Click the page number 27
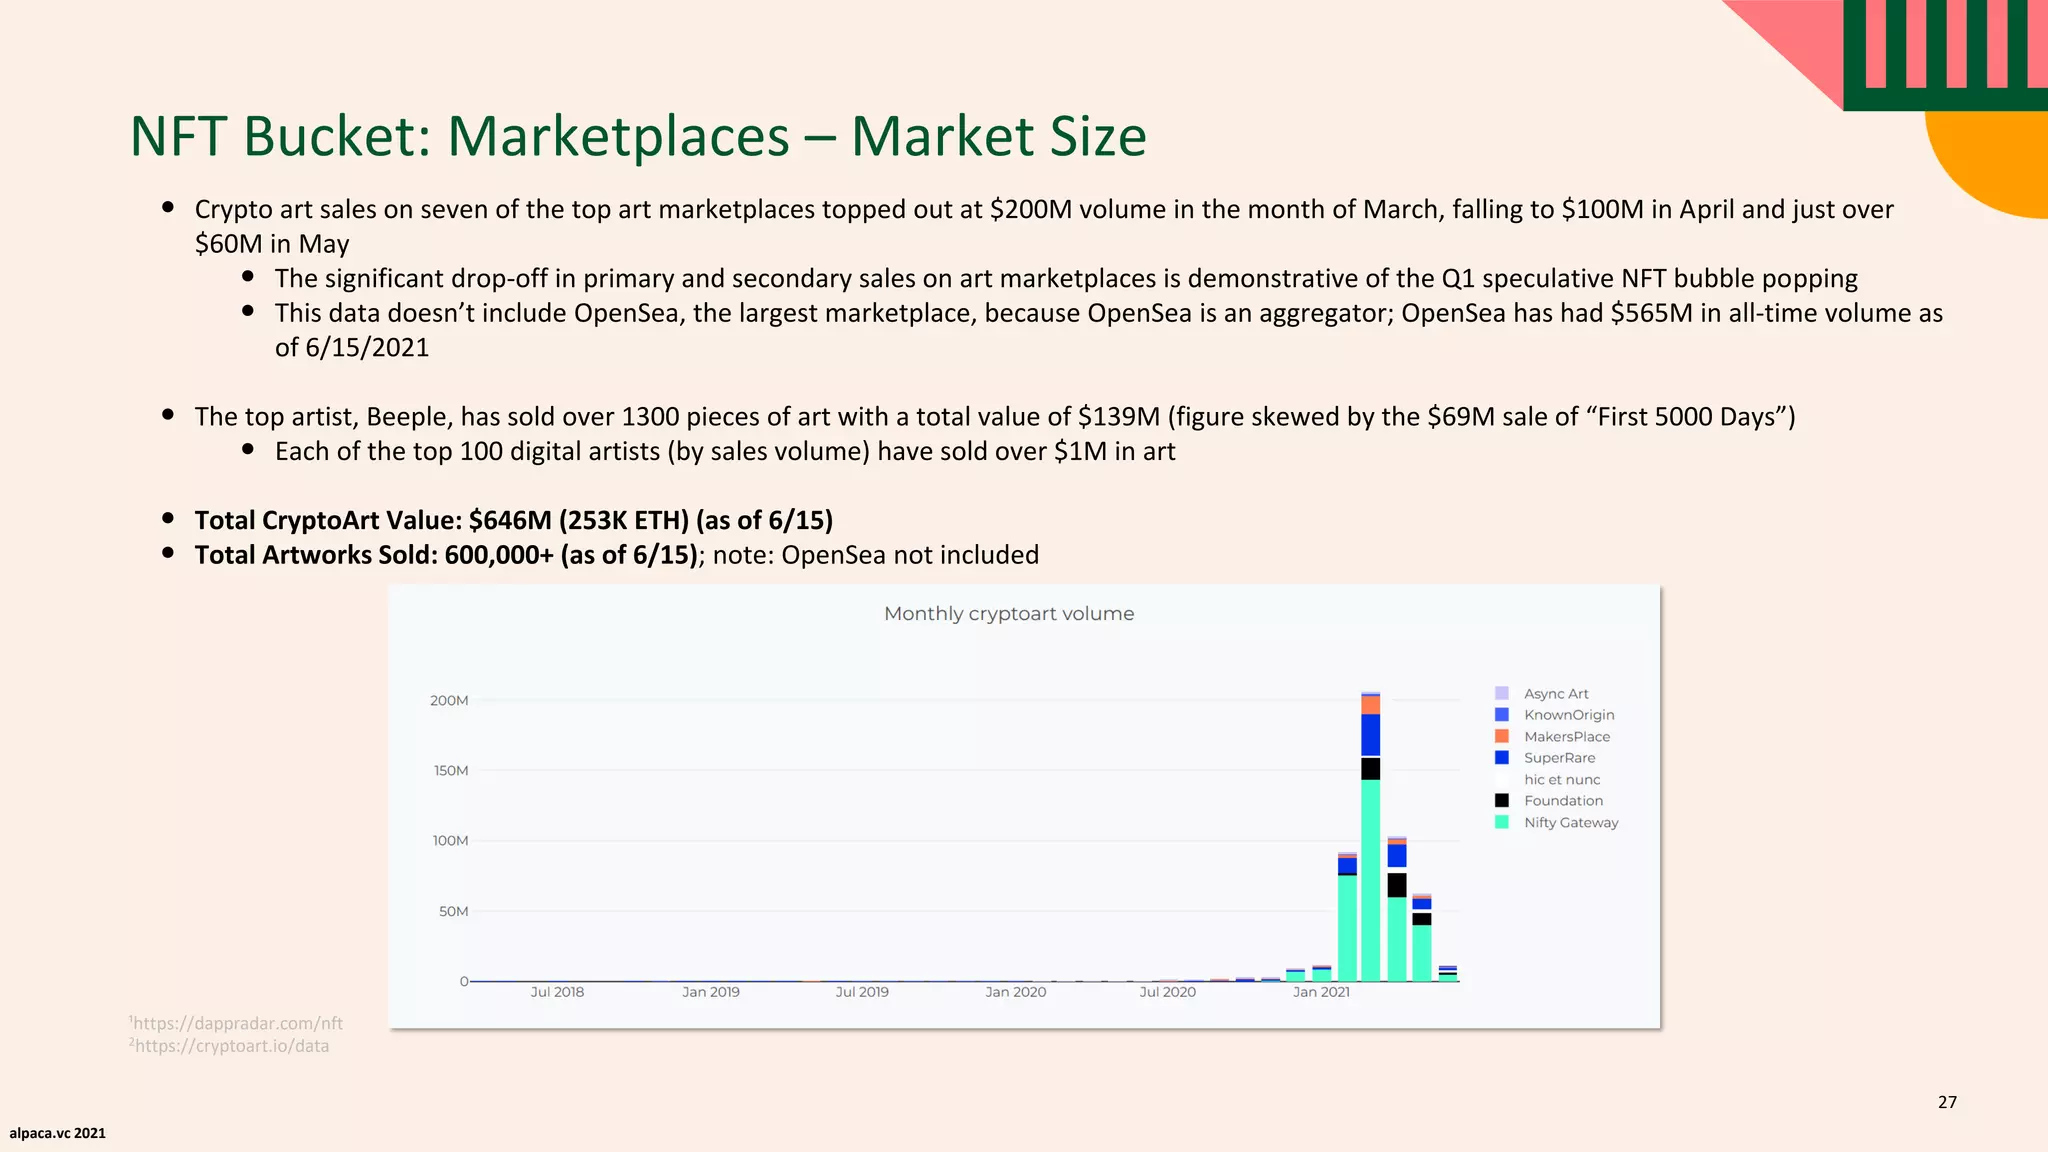The image size is (2048, 1152). (1946, 1102)
